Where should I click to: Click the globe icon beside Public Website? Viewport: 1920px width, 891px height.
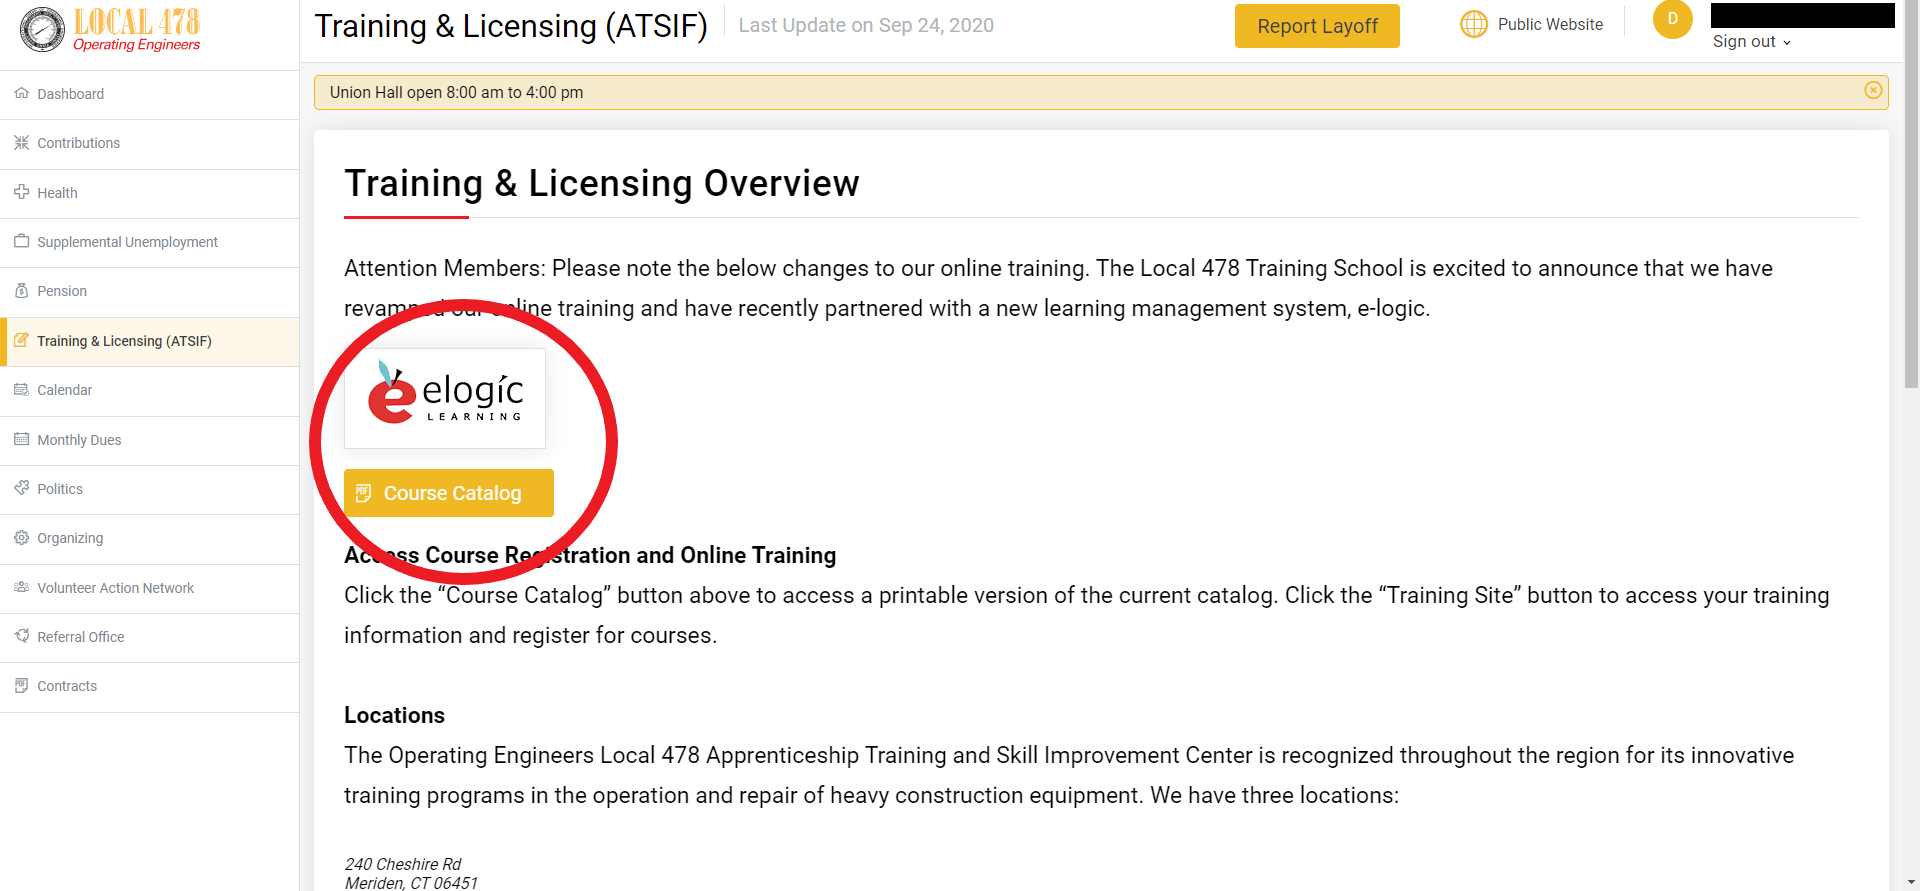click(x=1473, y=24)
